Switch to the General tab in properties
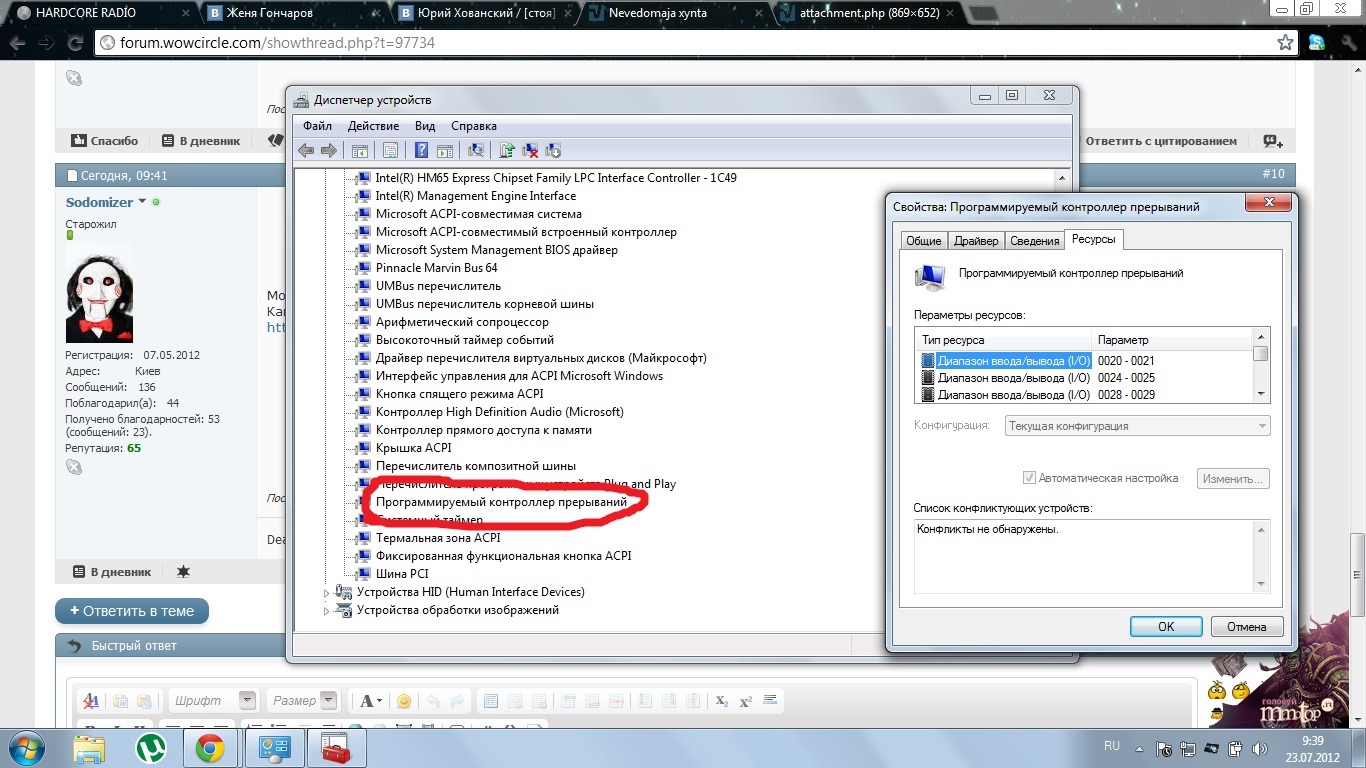The width and height of the screenshot is (1366, 768). 923,241
